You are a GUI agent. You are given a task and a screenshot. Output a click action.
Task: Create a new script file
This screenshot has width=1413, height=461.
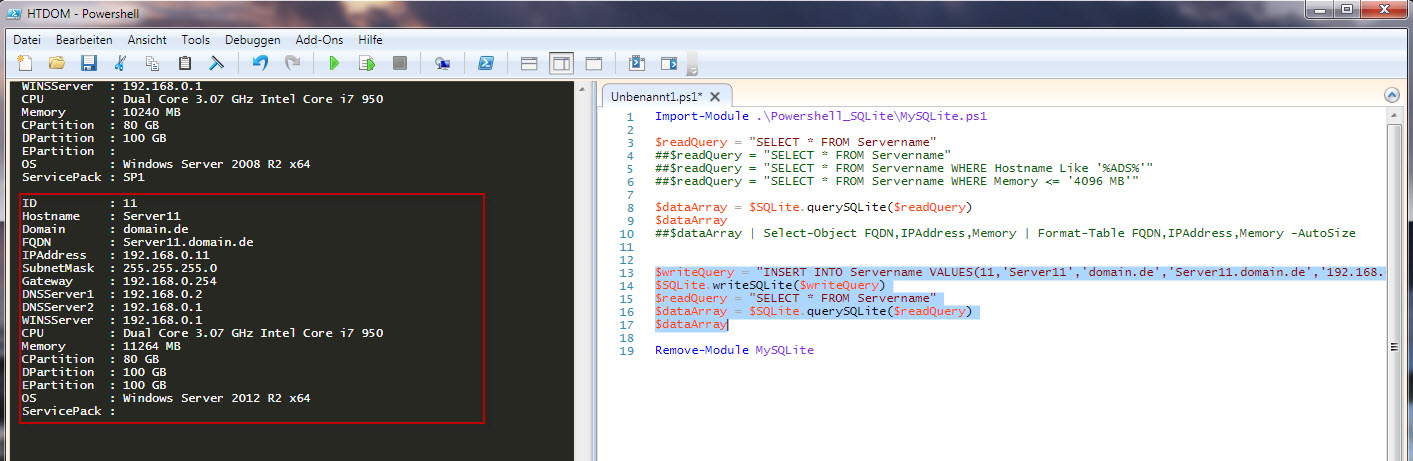tap(25, 63)
